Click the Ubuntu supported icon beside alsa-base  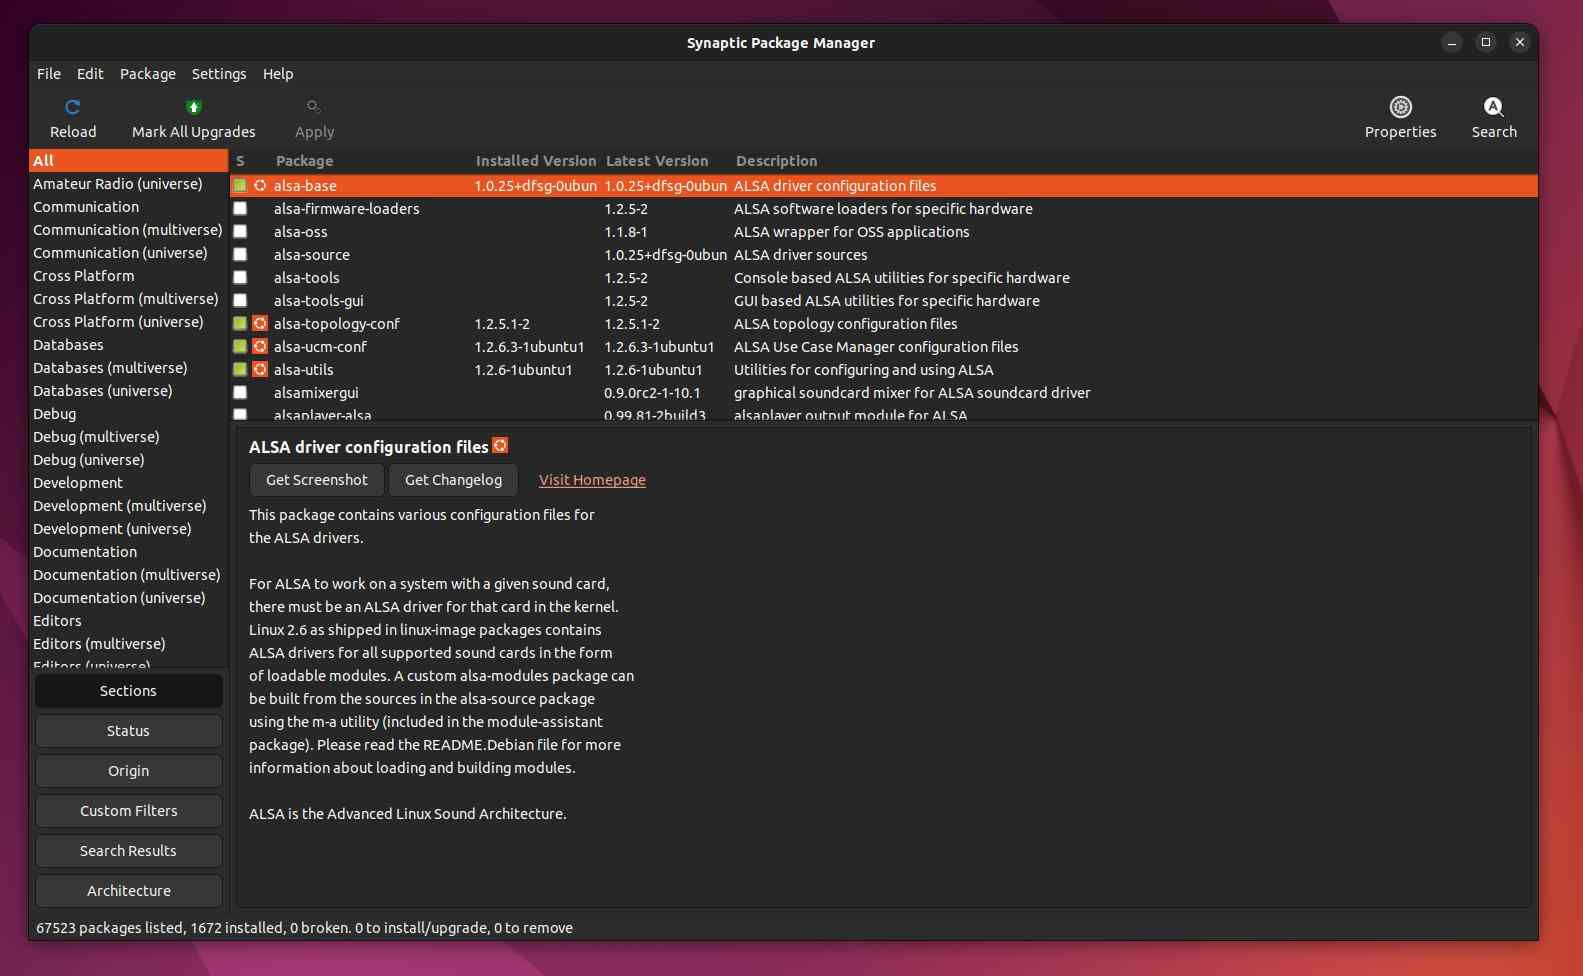click(x=260, y=186)
